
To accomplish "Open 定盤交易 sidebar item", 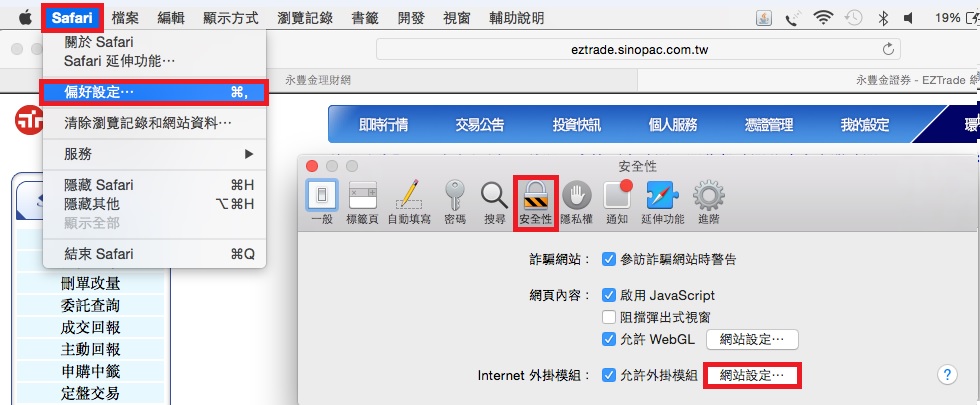I will tap(91, 394).
